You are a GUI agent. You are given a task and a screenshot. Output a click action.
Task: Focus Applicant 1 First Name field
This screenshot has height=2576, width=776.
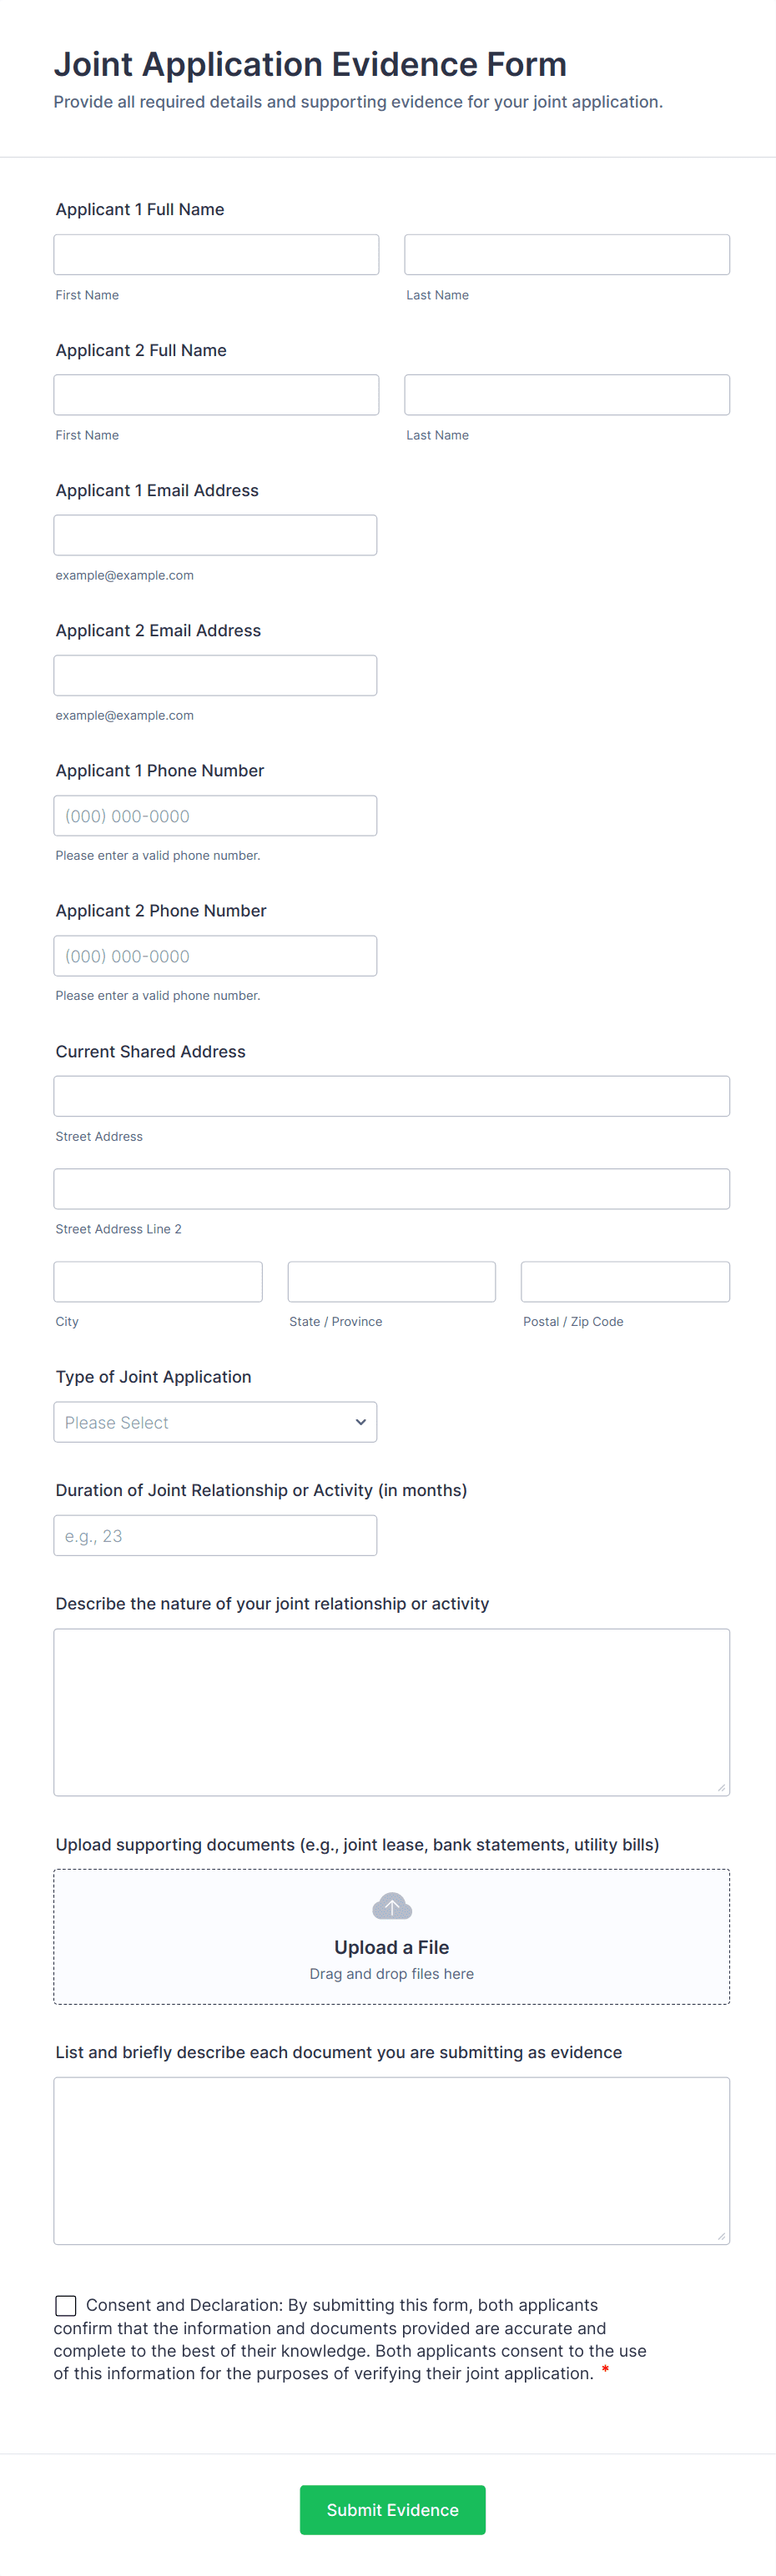point(216,254)
